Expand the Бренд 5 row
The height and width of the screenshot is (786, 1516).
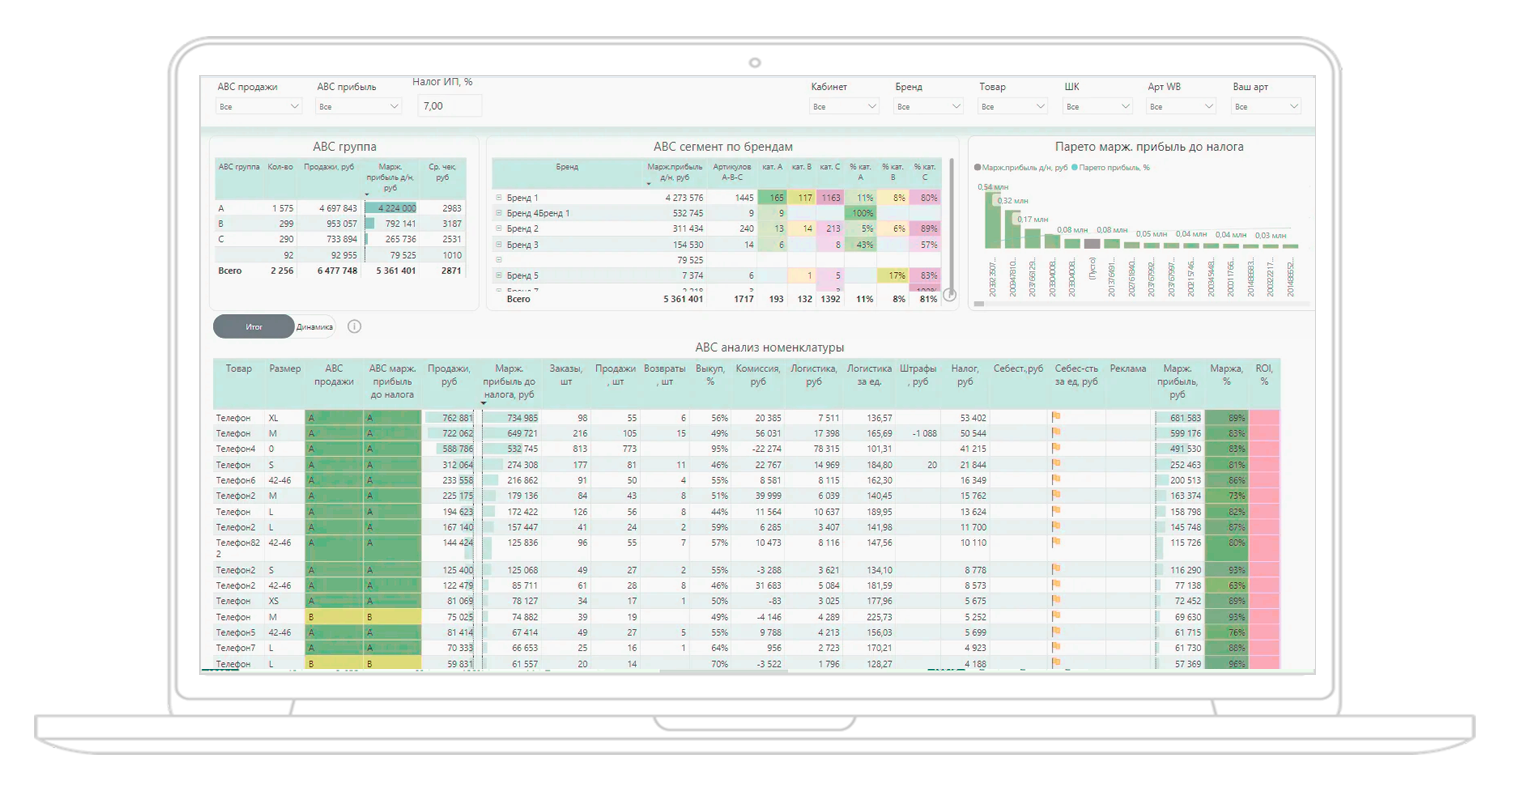pos(499,275)
